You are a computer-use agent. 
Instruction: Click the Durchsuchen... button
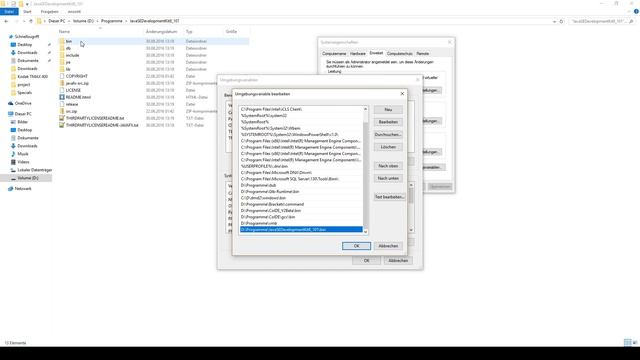tap(388, 134)
